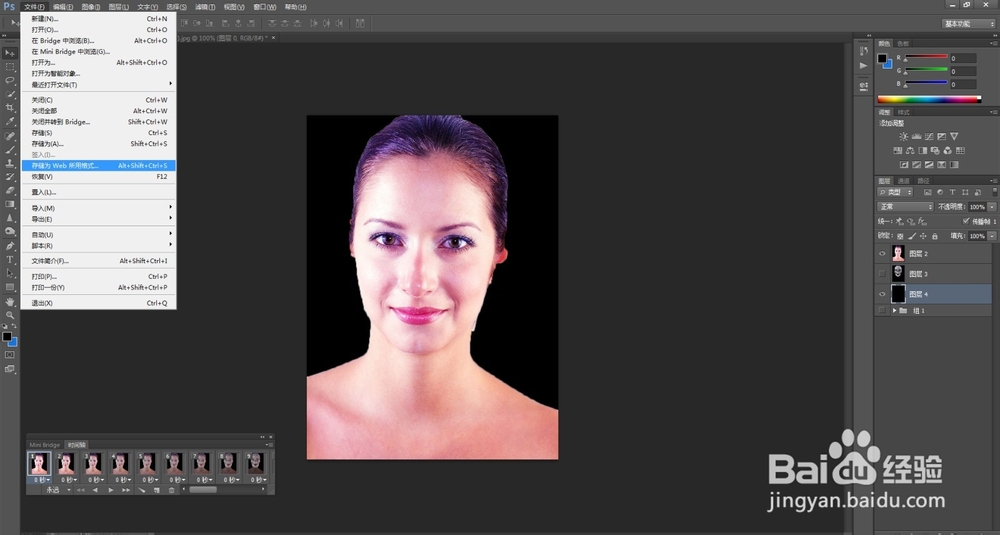This screenshot has width=1000, height=535.
Task: Select the Lasso tool
Action: 10,80
